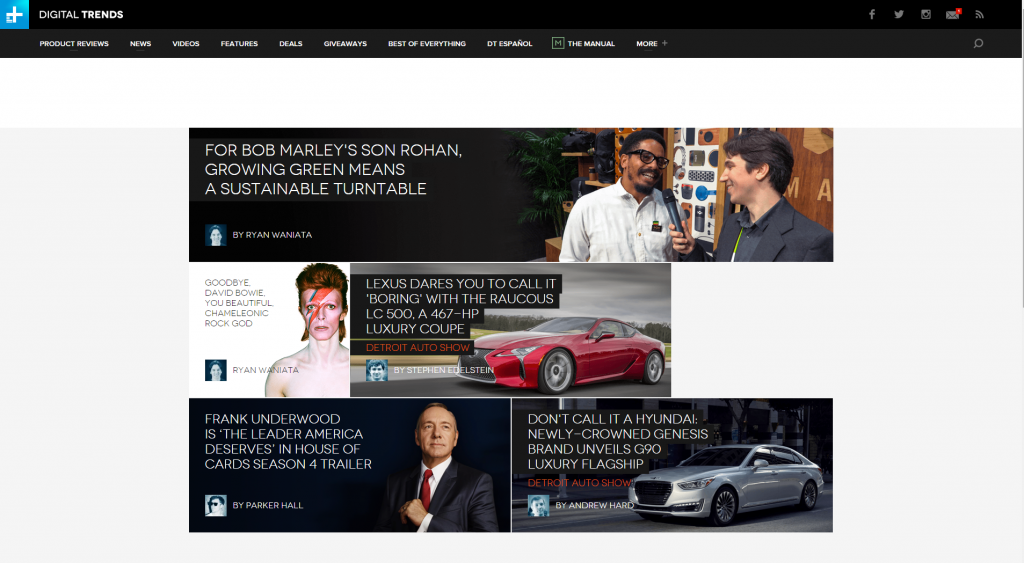This screenshot has width=1024, height=563.
Task: Open the Twitter social icon
Action: pyautogui.click(x=899, y=14)
